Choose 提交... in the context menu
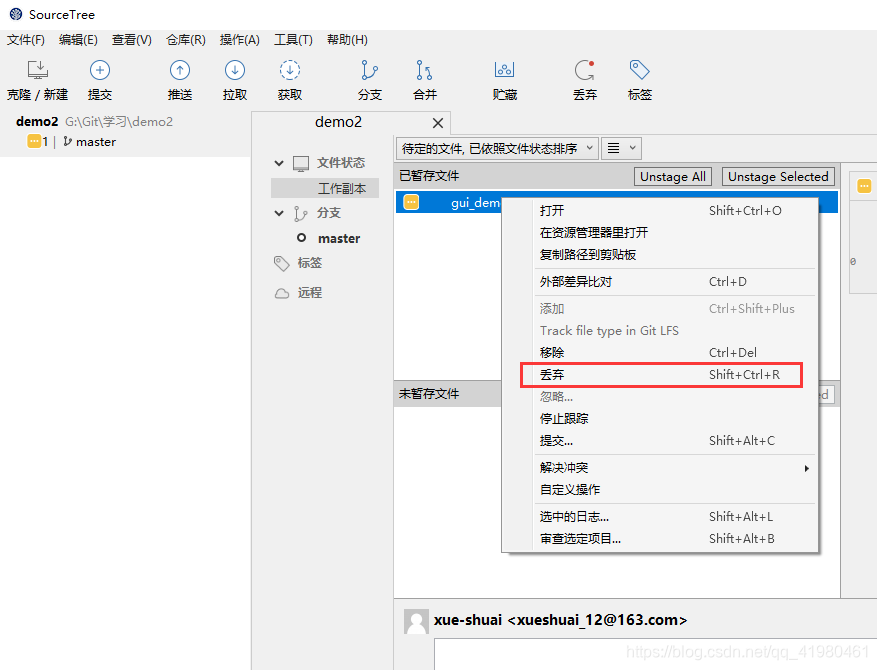The height and width of the screenshot is (670, 877). pyautogui.click(x=660, y=441)
